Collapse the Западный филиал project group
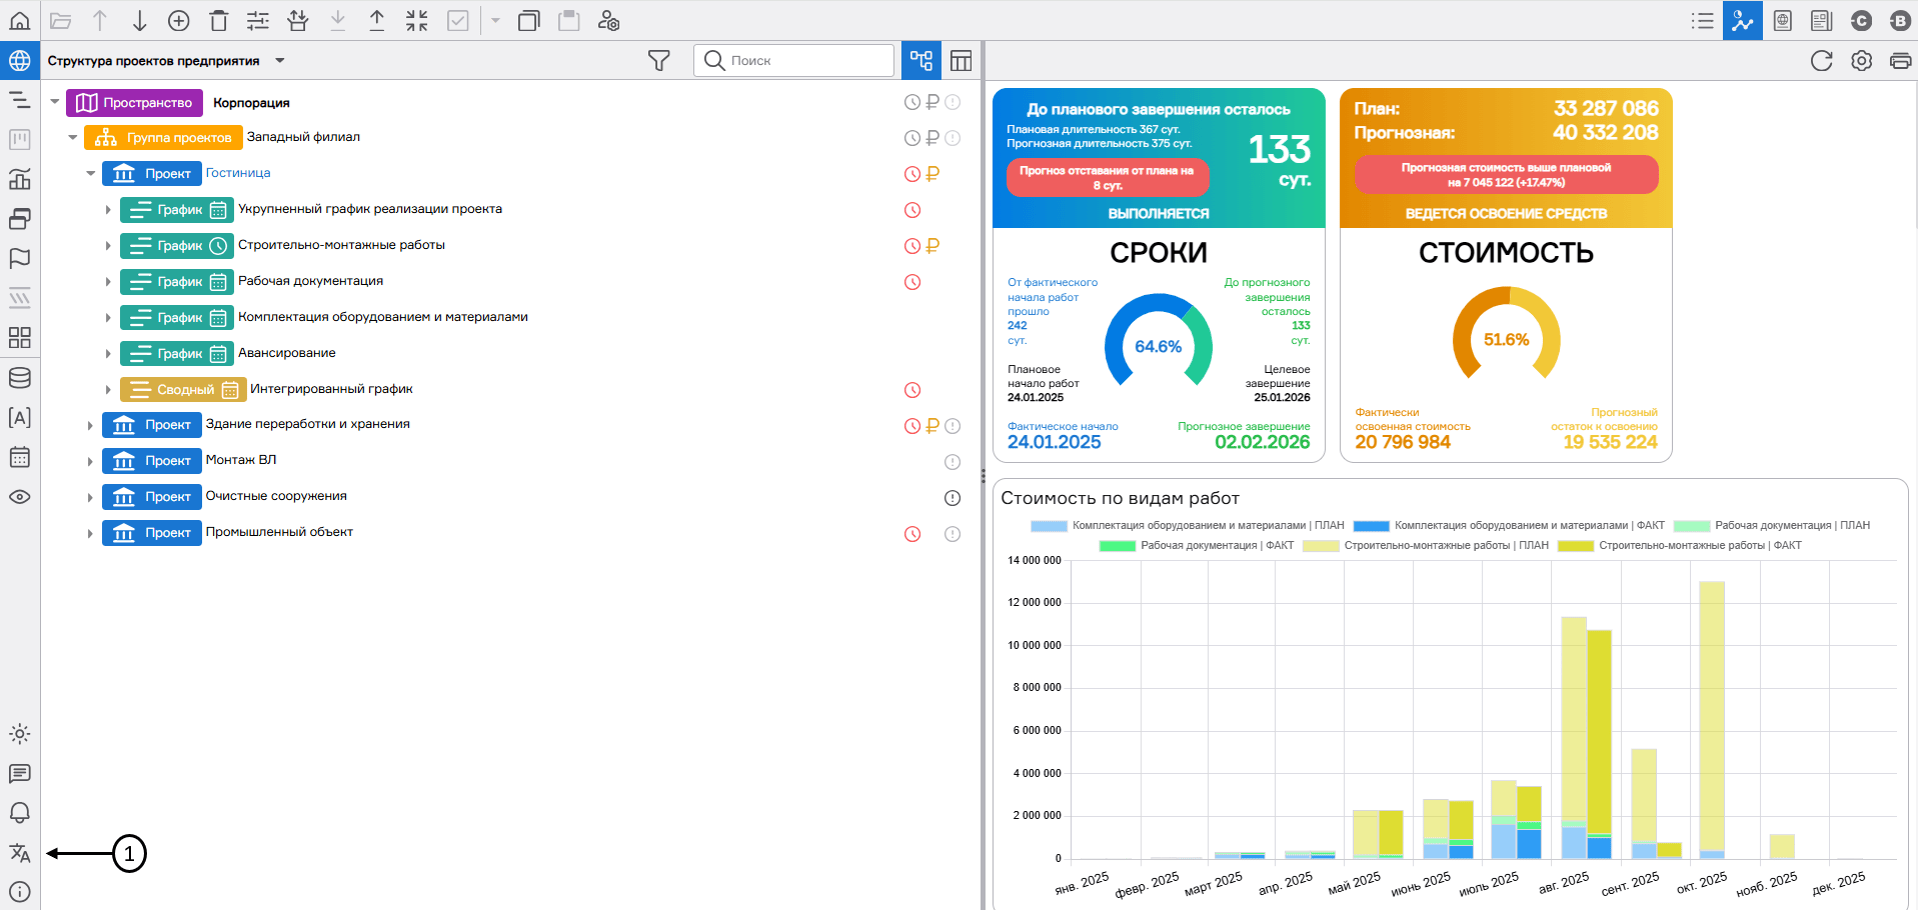Image resolution: width=1918 pixels, height=910 pixels. point(72,138)
